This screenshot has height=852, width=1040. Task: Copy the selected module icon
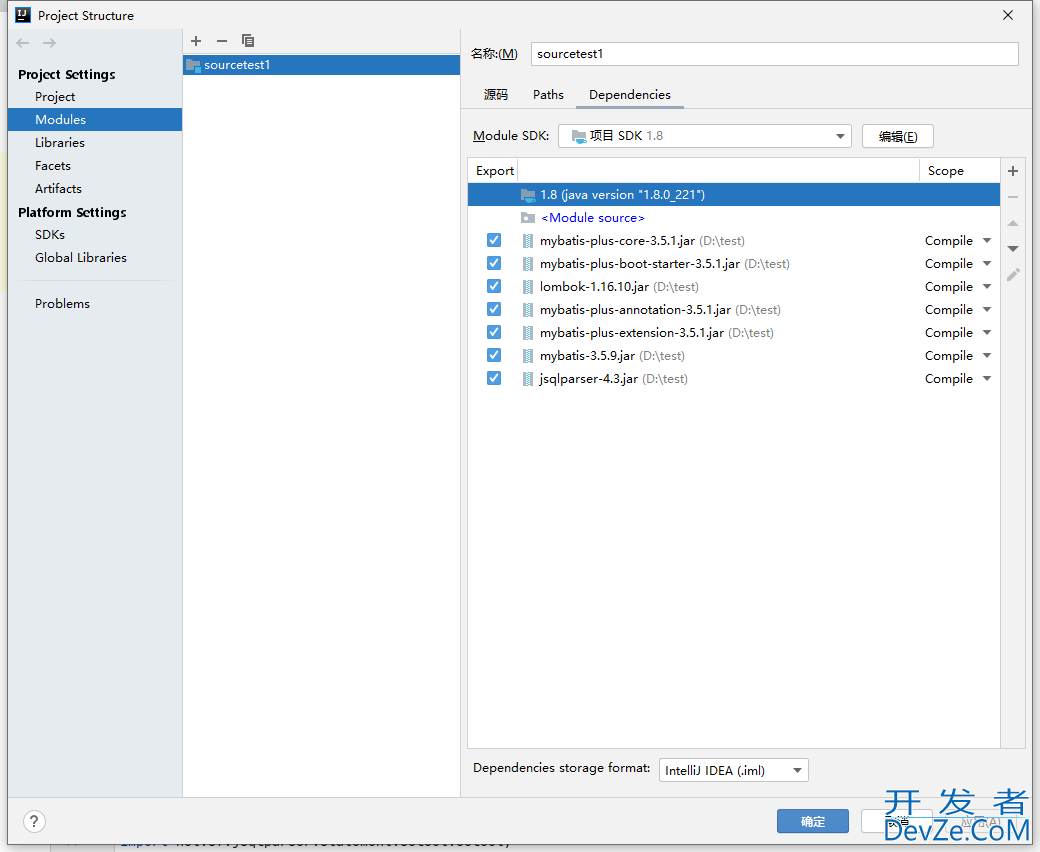(247, 41)
